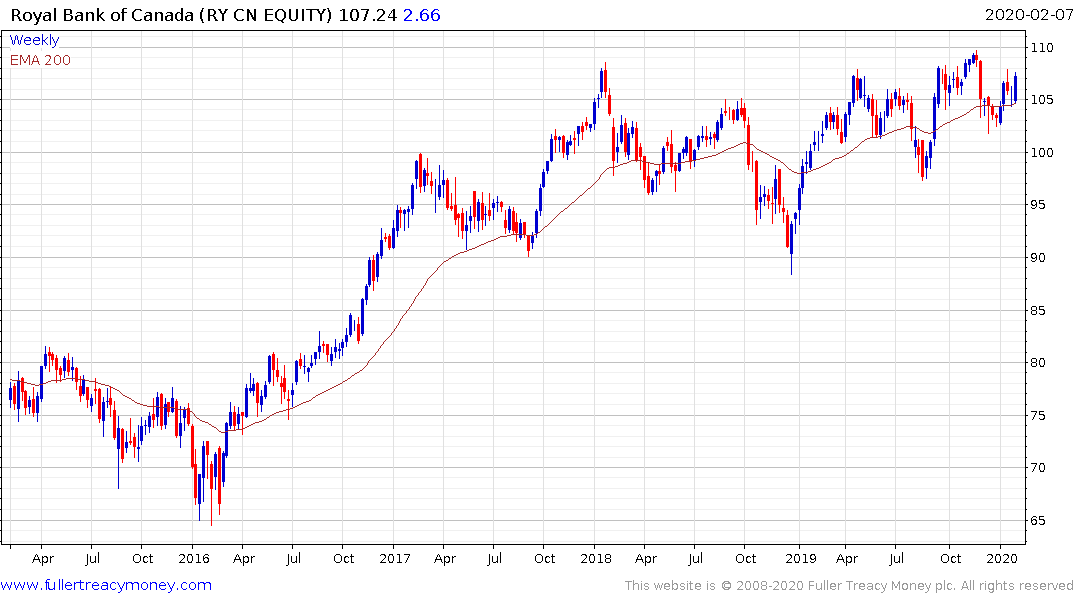This screenshot has width=1075, height=600.
Task: Select the 2019 year label on the time axis
Action: [800, 559]
